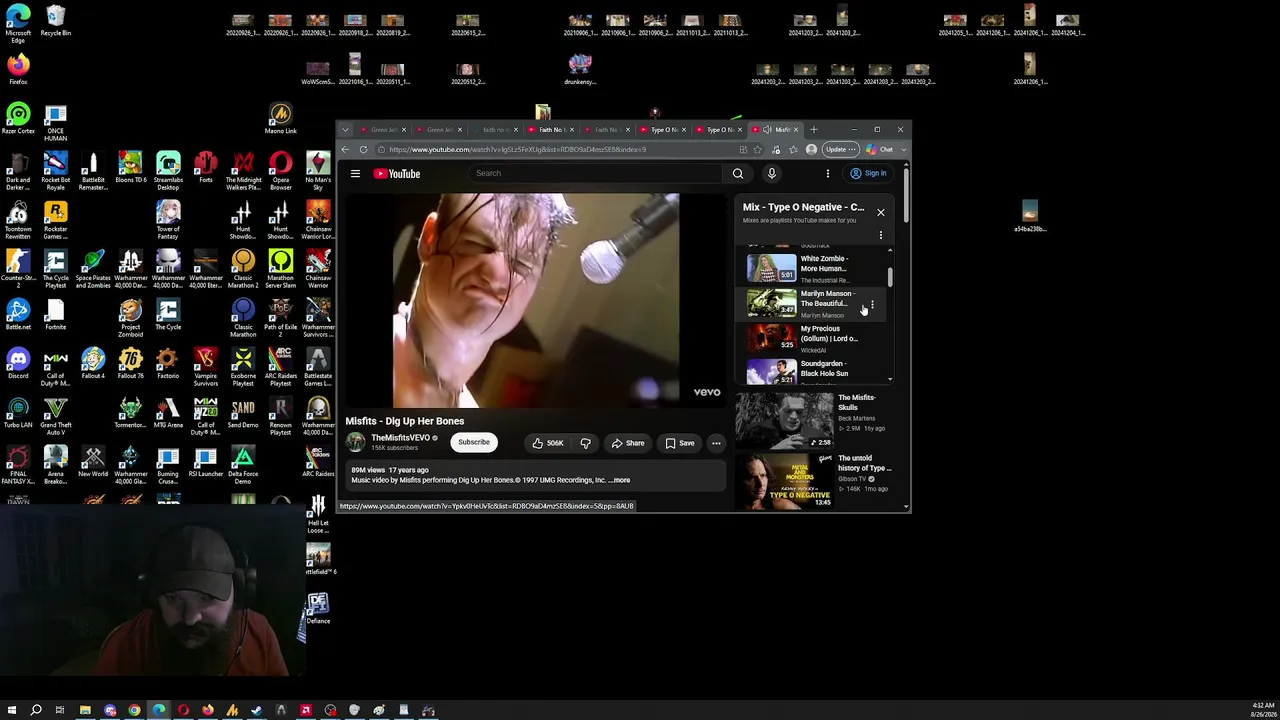Select the Factorio desktop shortcut
The width and height of the screenshot is (1280, 720).
[168, 364]
